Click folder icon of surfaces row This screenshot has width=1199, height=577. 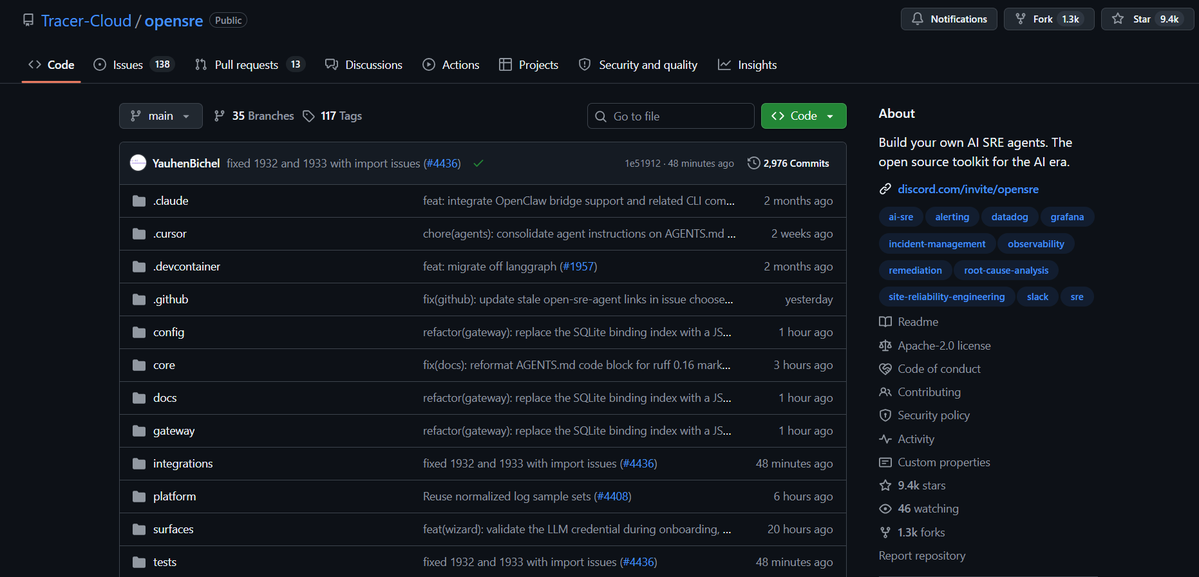pos(138,530)
